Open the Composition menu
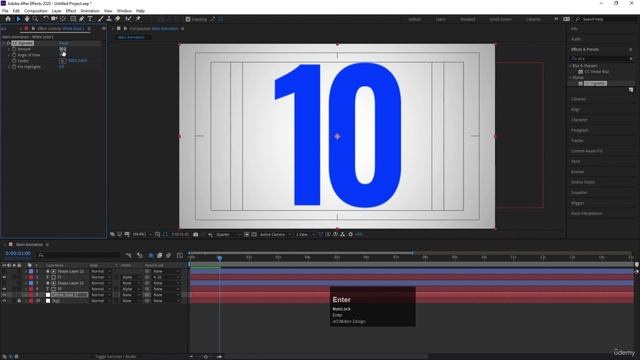The image size is (640, 360). 36,11
